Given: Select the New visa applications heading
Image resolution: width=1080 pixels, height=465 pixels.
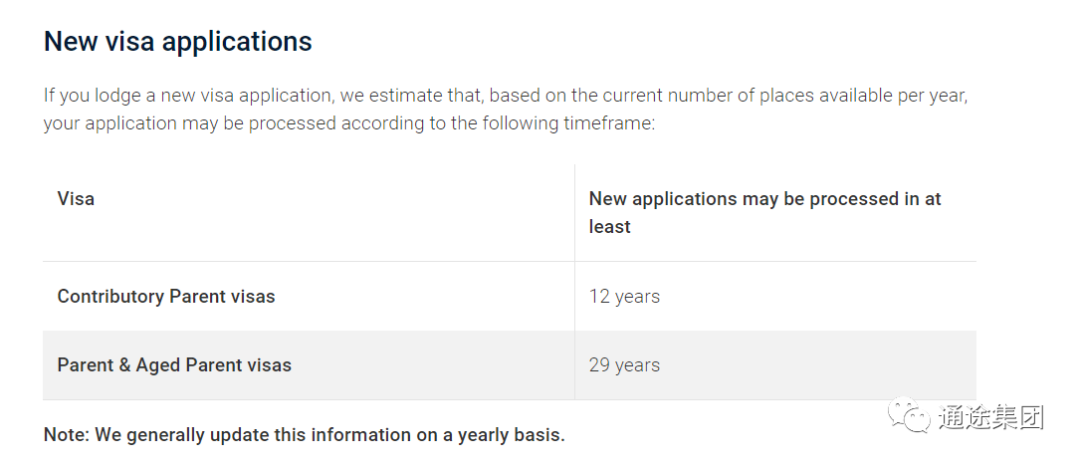Looking at the screenshot, I should (178, 41).
